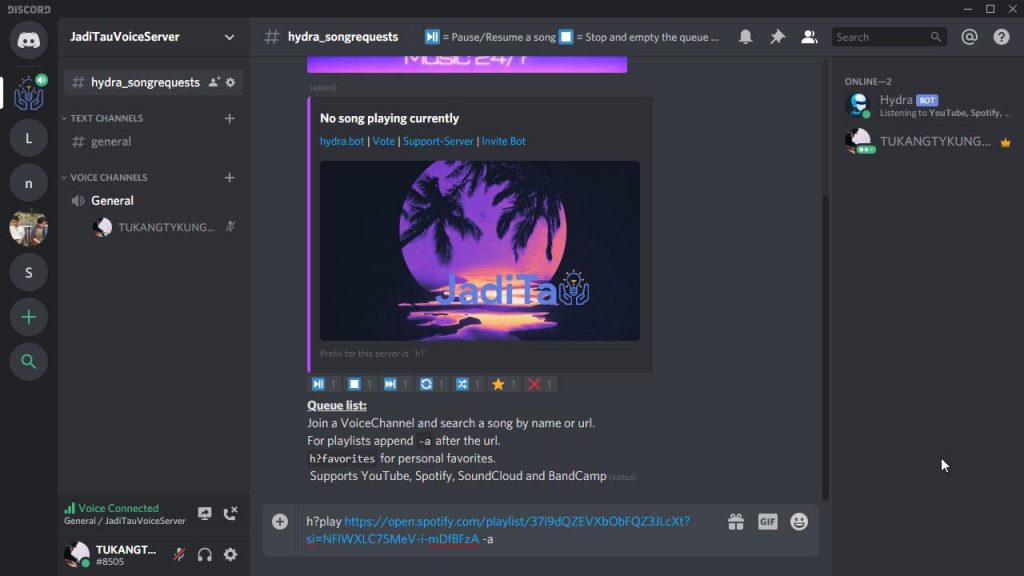Open the GIF picker
The height and width of the screenshot is (576, 1024).
click(x=767, y=522)
